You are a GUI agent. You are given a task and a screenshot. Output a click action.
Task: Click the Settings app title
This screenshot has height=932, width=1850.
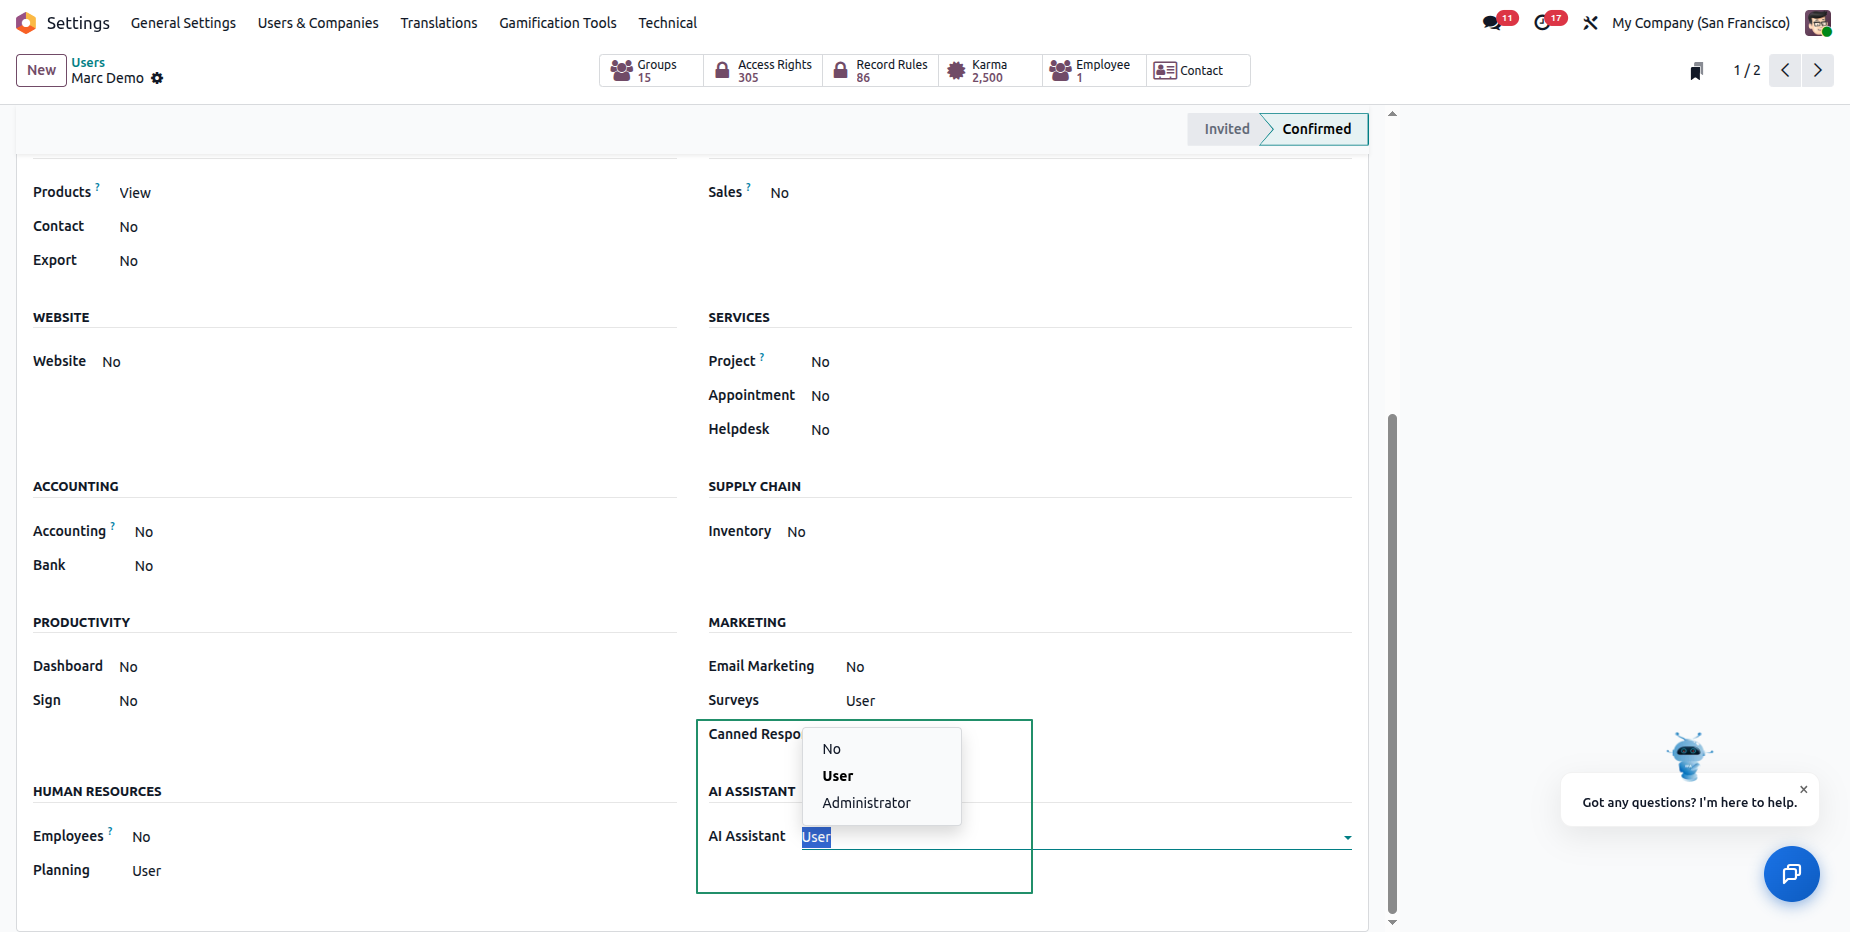tap(78, 22)
